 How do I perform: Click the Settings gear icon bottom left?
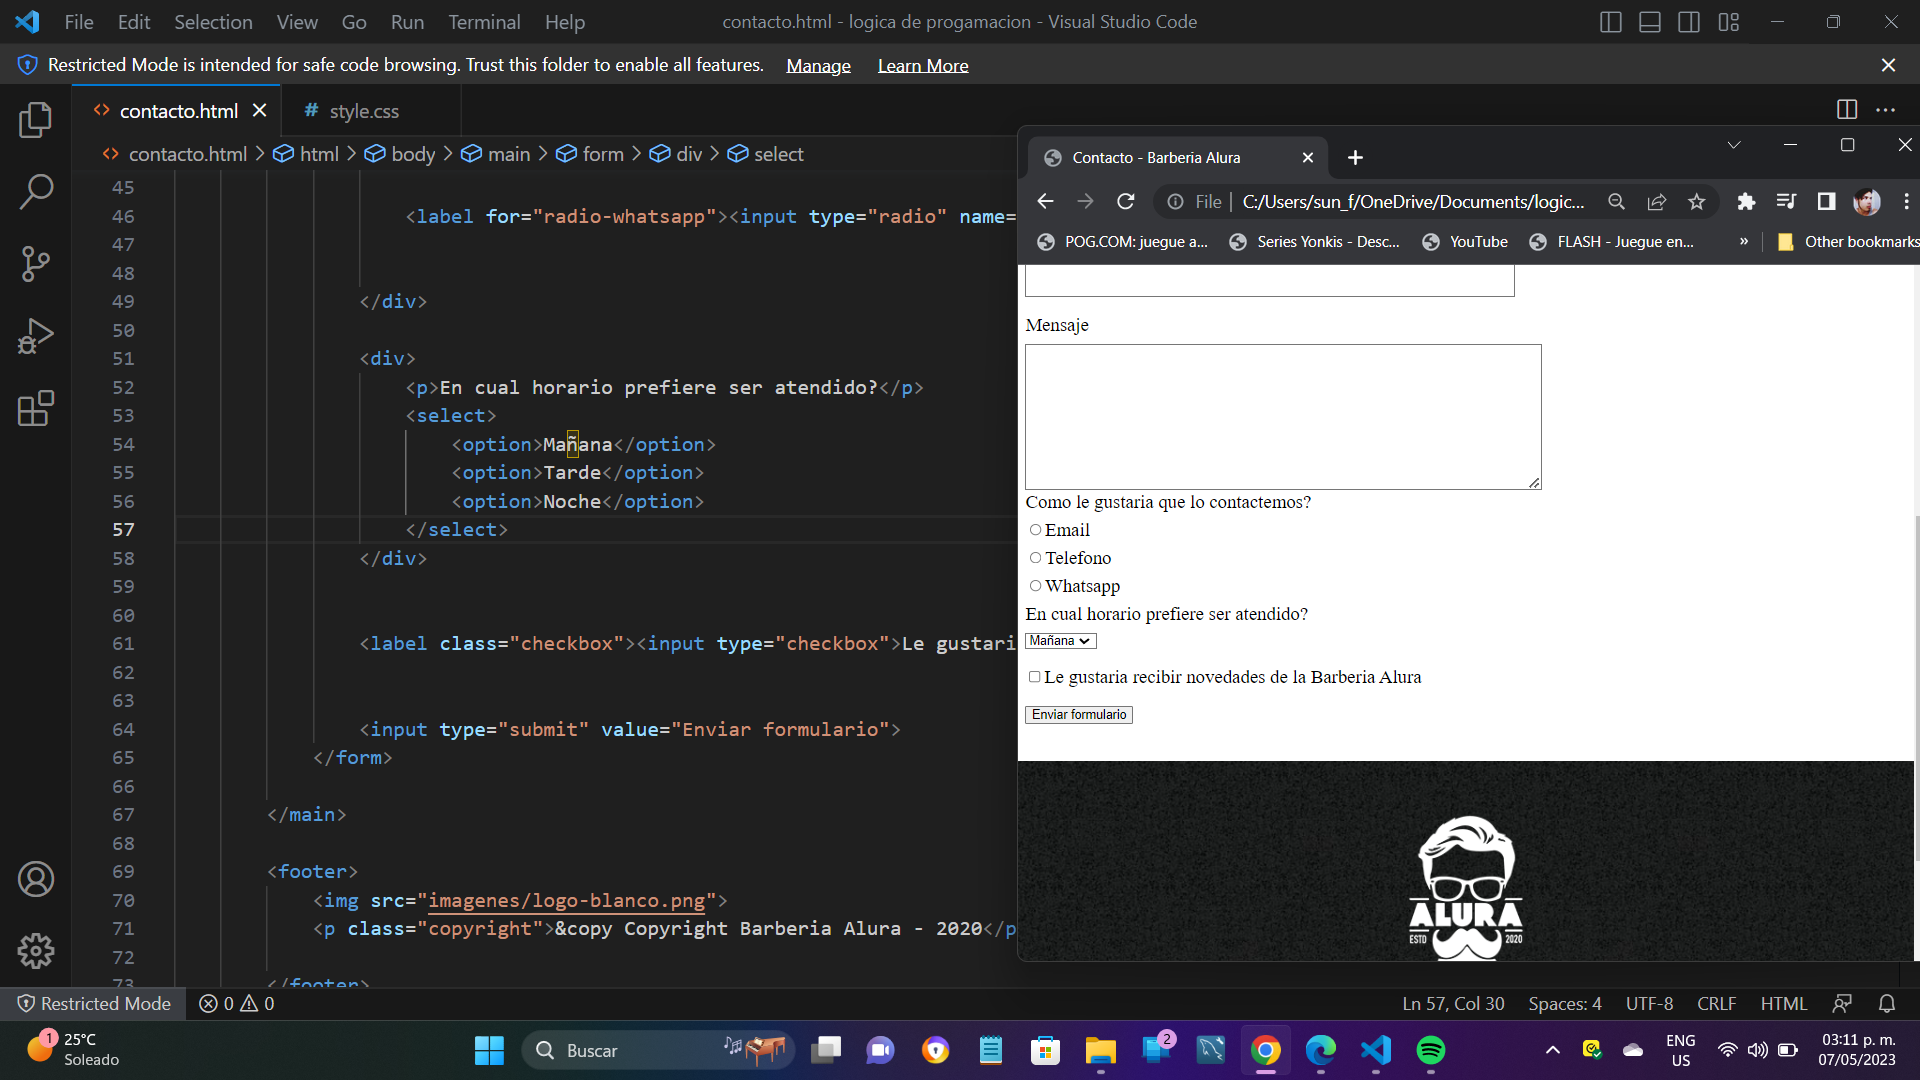[36, 951]
